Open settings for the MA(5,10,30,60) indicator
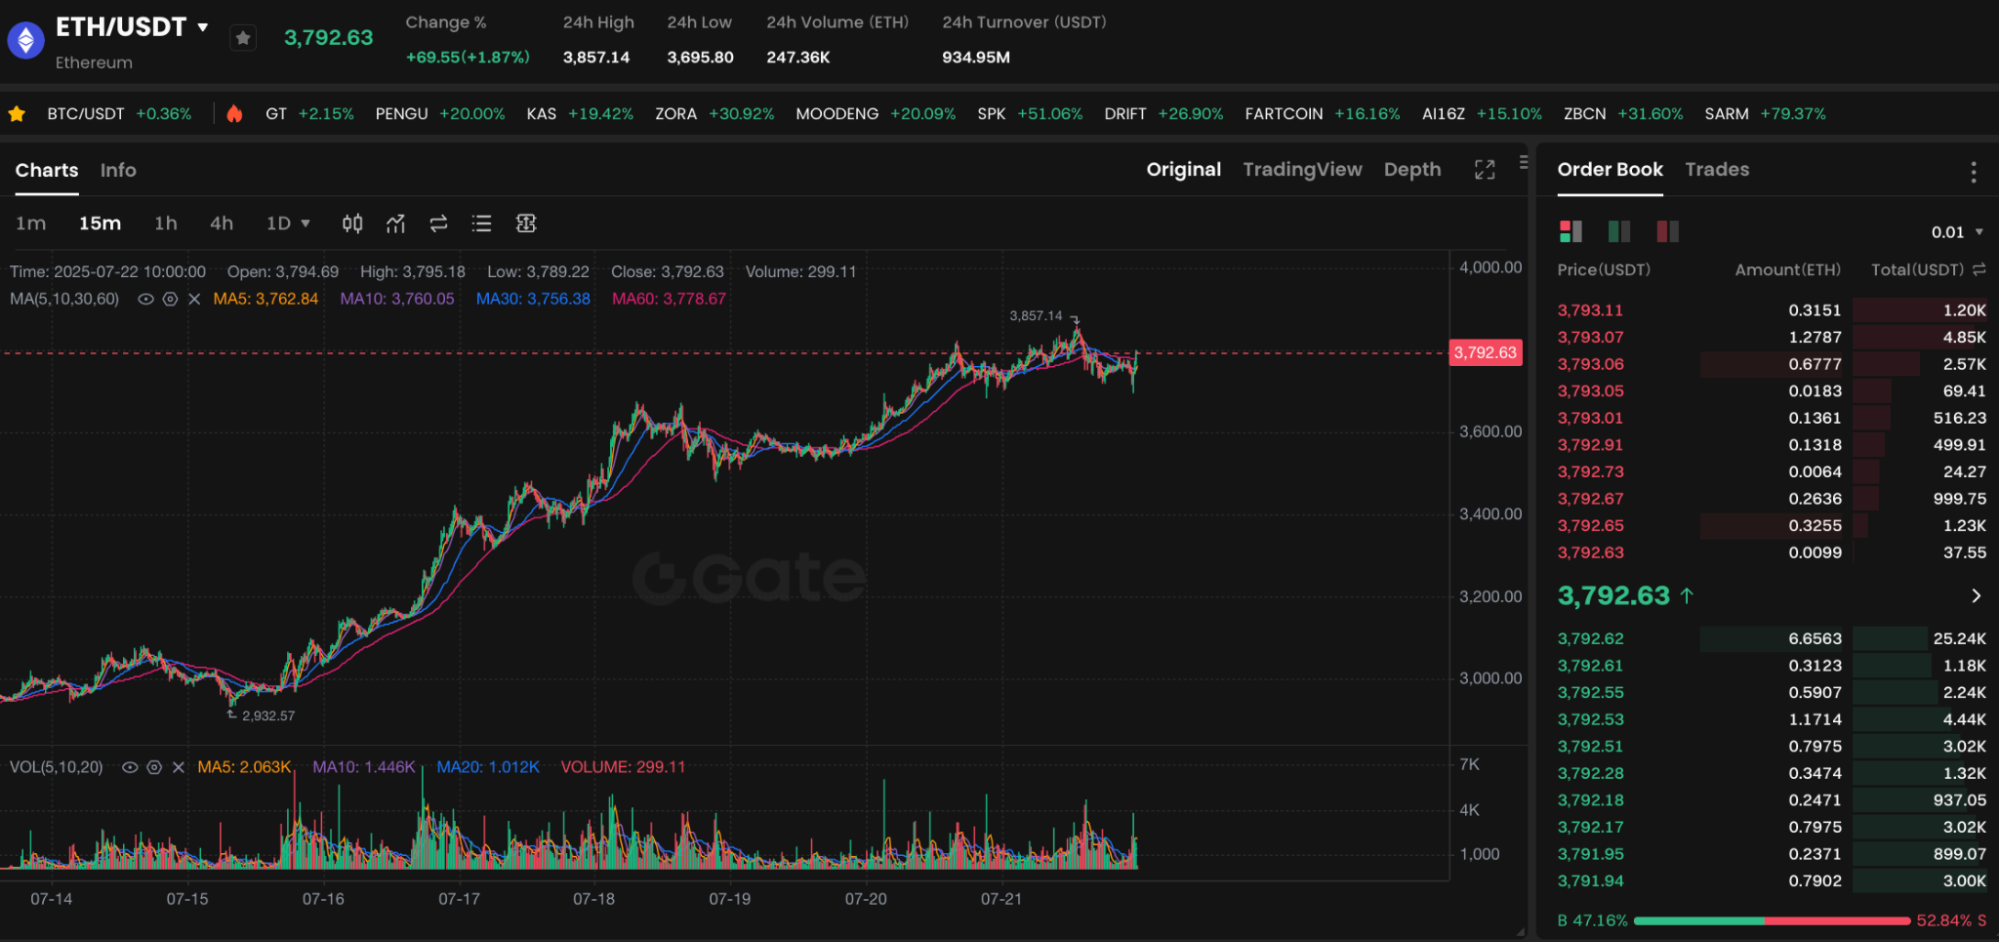 tap(170, 299)
